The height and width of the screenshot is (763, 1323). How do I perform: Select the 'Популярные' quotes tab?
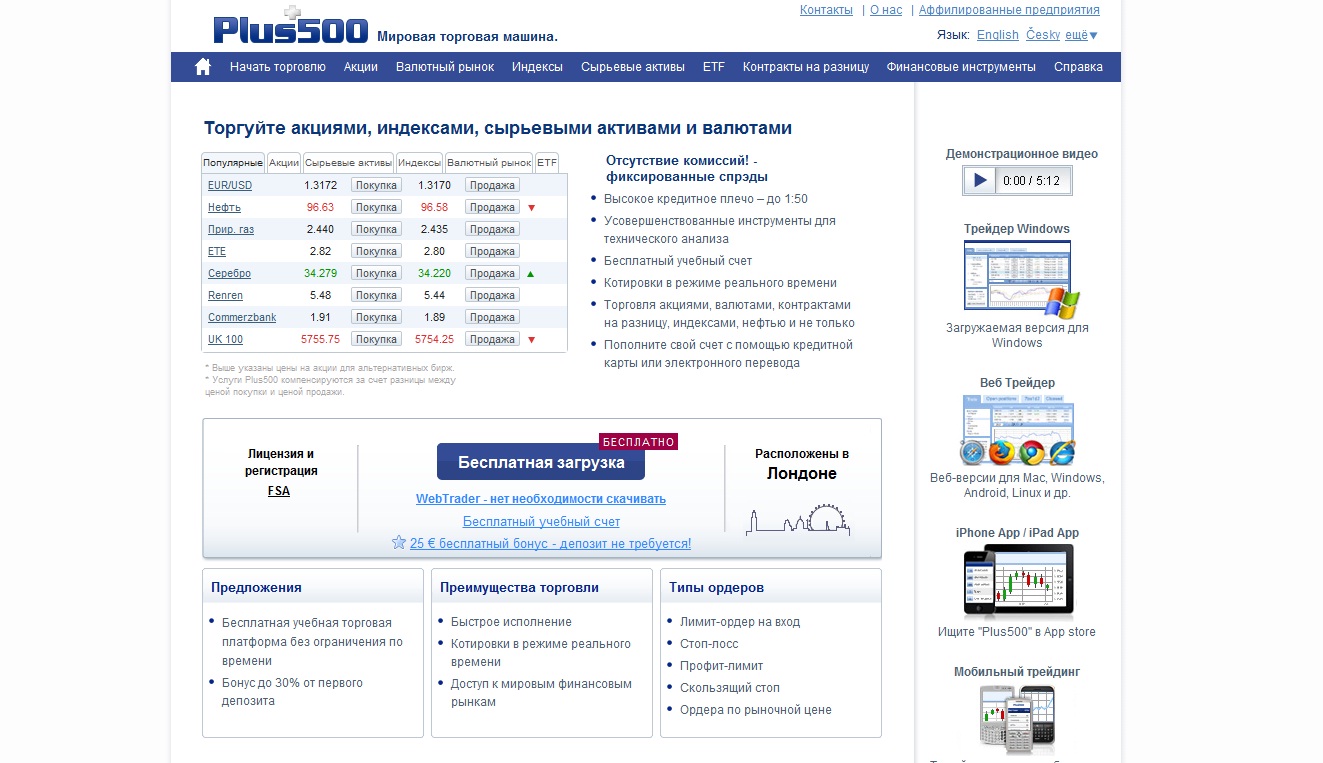(x=233, y=163)
